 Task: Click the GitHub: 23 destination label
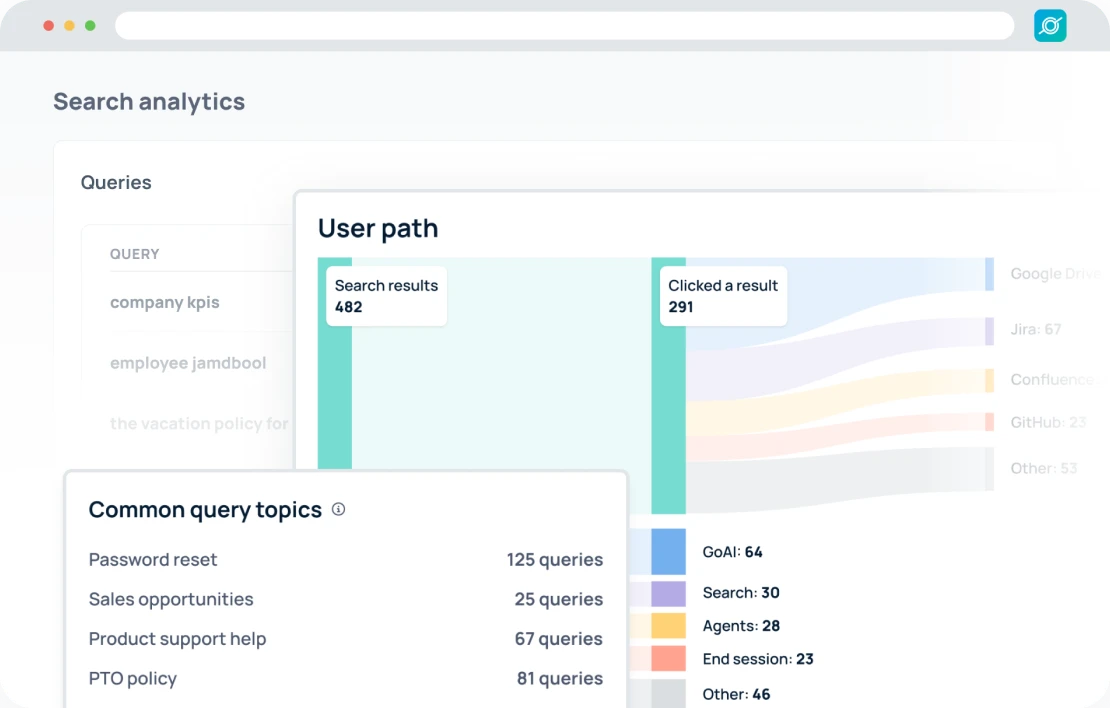point(1048,422)
